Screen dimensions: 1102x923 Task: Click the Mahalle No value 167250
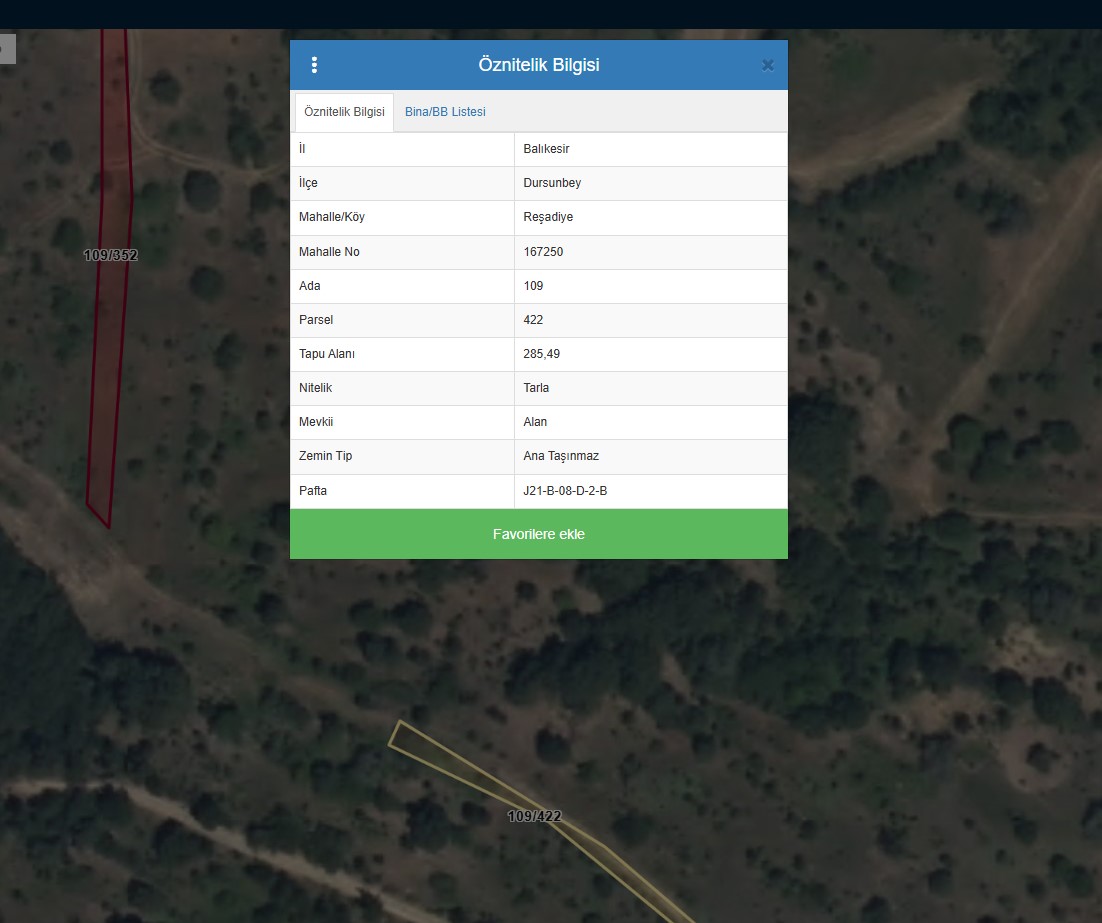[x=543, y=252]
